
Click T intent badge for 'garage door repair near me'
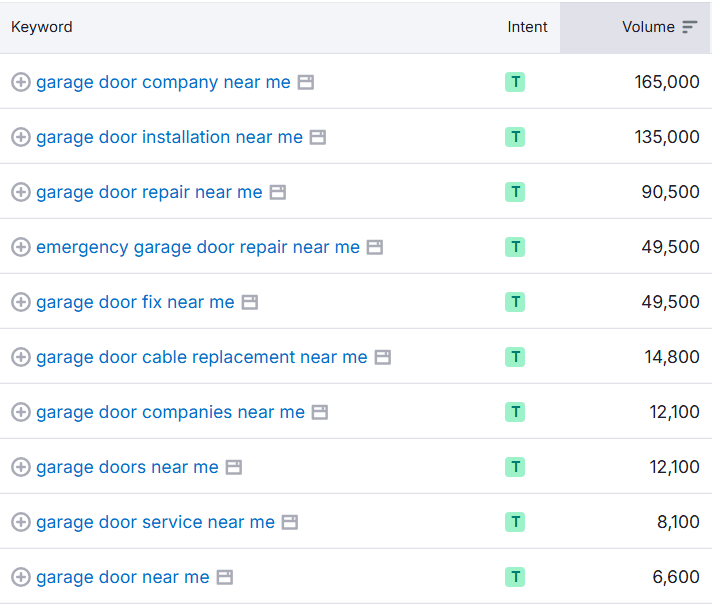515,192
